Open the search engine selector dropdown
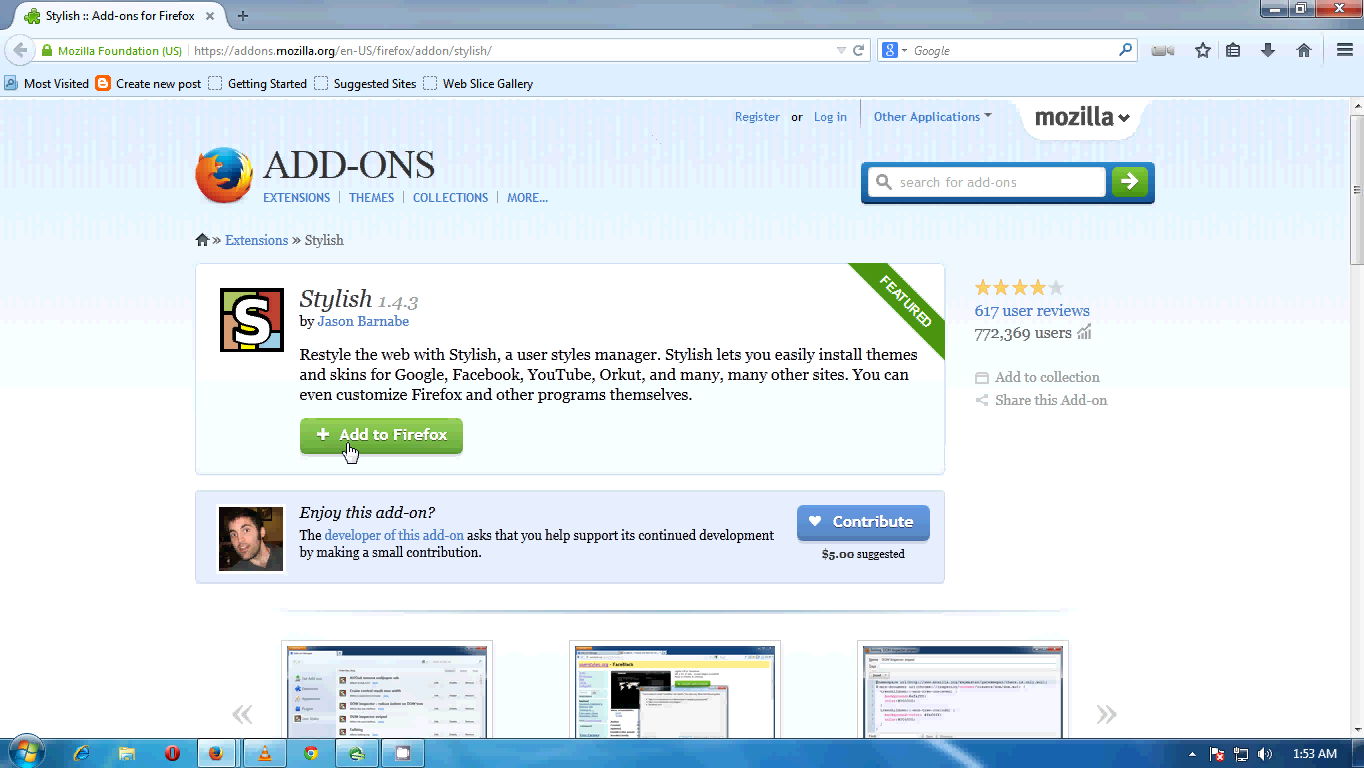 pyautogui.click(x=894, y=50)
